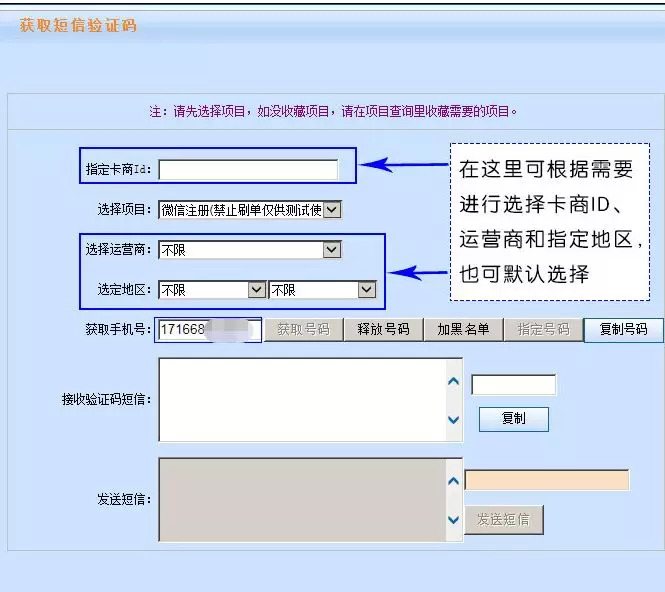Click scroll-down arrow in 发送短信 box

point(454,519)
